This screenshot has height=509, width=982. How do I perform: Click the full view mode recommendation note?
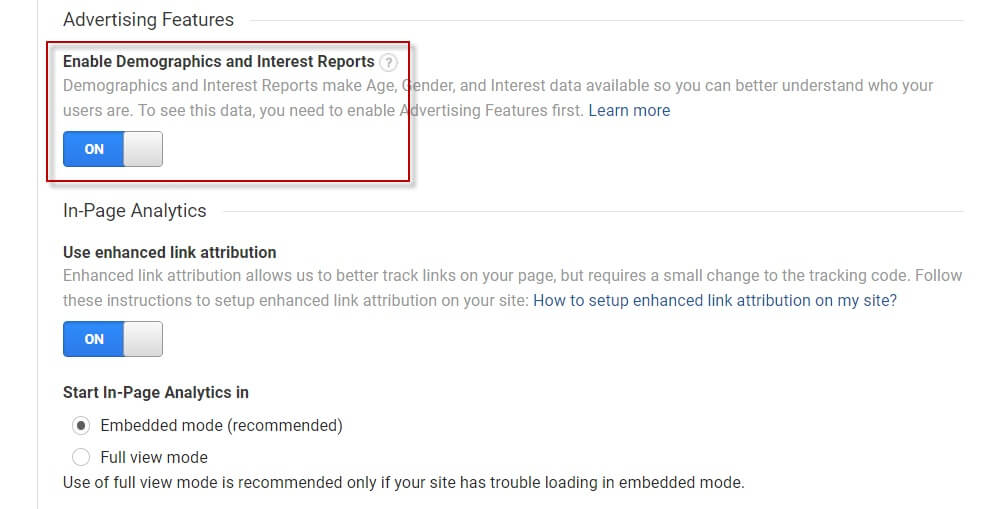[403, 483]
